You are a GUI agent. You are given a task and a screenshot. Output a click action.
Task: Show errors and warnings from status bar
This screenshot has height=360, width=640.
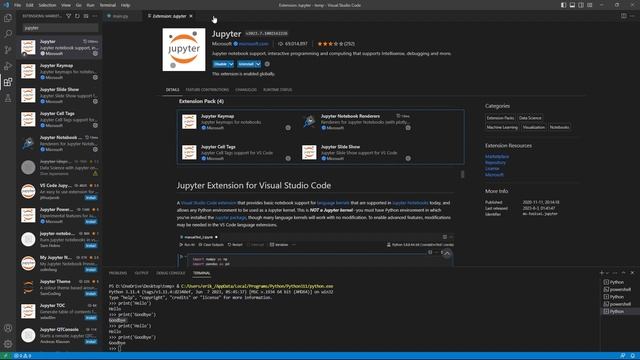tap(23, 356)
